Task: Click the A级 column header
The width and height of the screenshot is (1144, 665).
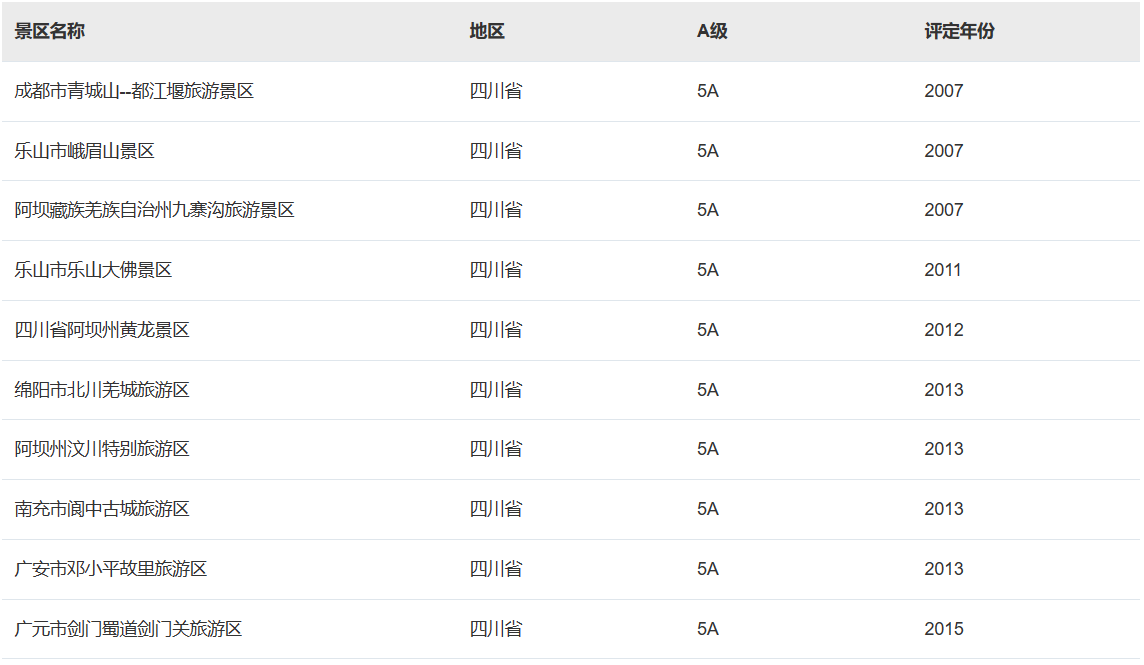Action: coord(712,31)
